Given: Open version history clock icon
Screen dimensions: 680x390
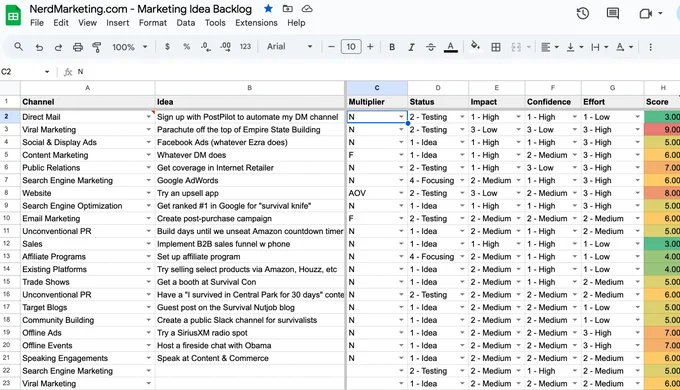Looking at the screenshot, I should 582,13.
